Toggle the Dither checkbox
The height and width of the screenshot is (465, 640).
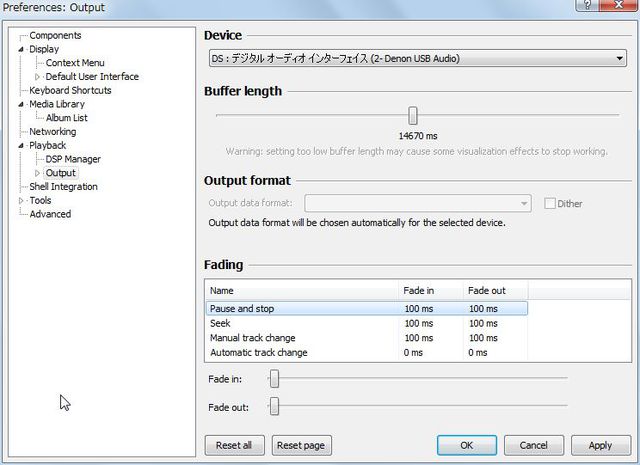[x=550, y=204]
